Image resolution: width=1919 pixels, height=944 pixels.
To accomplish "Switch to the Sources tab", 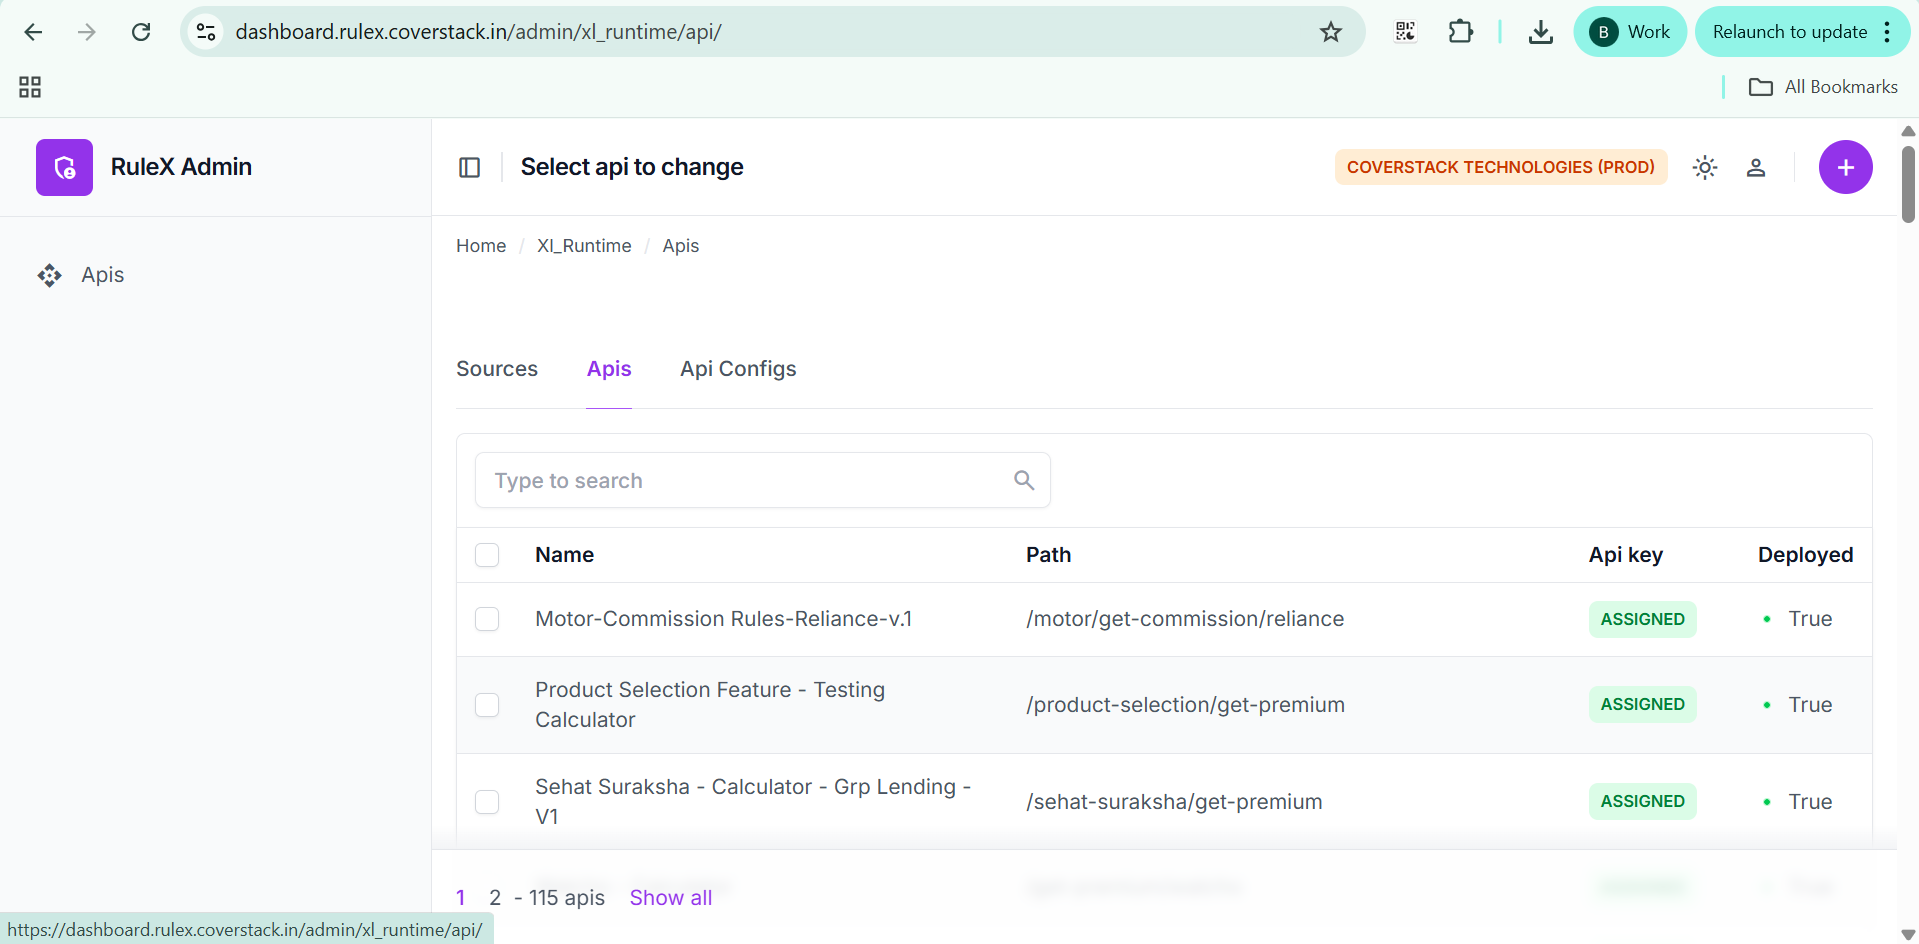I will click(497, 369).
